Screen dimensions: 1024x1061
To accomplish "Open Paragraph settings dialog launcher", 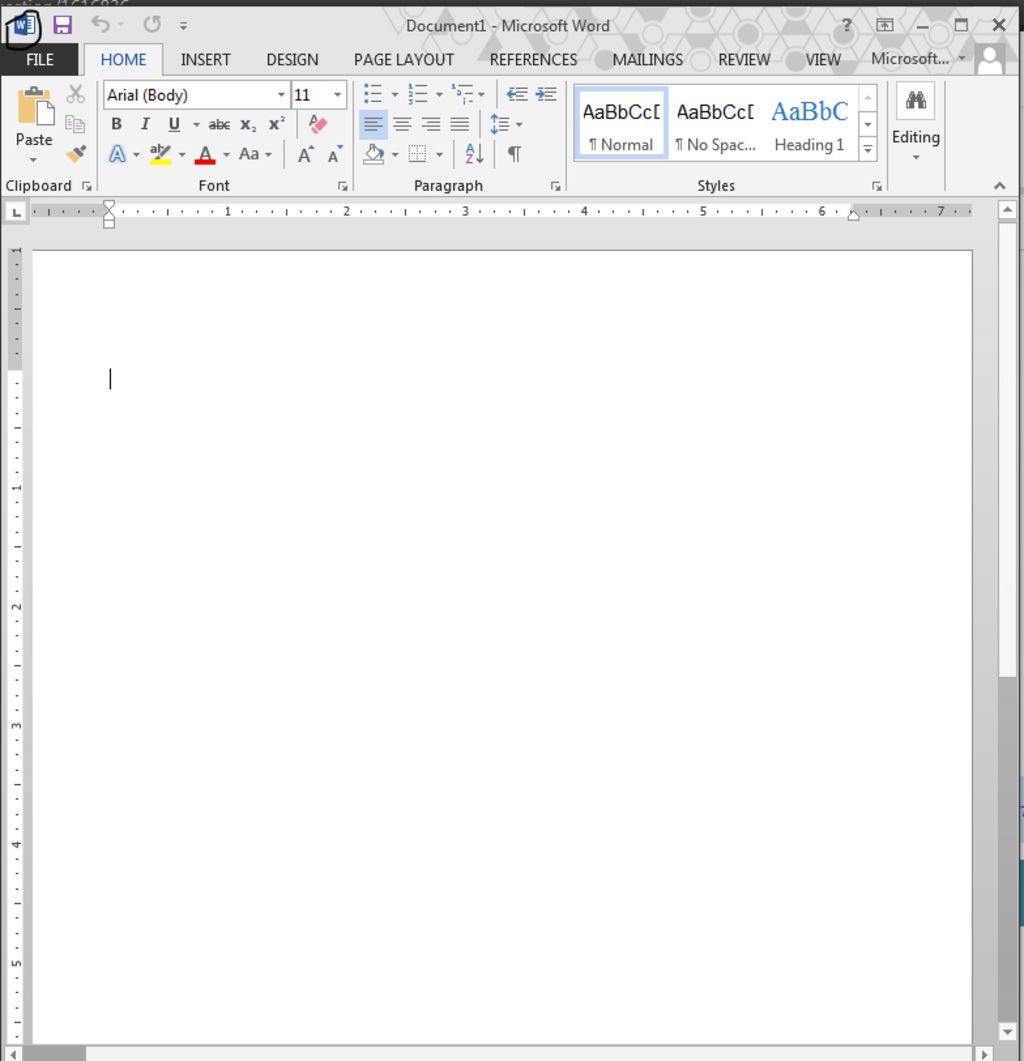I will click(x=555, y=186).
